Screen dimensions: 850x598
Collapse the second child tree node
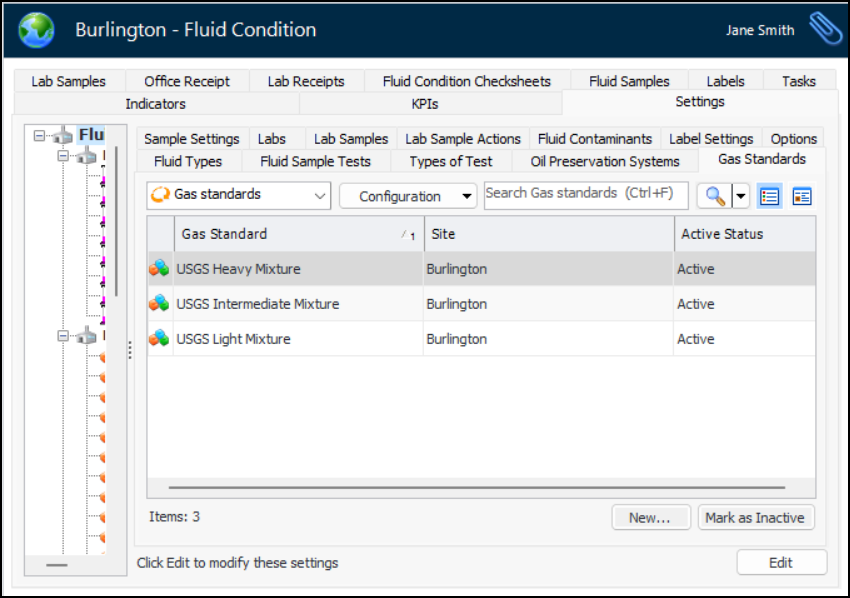point(63,336)
